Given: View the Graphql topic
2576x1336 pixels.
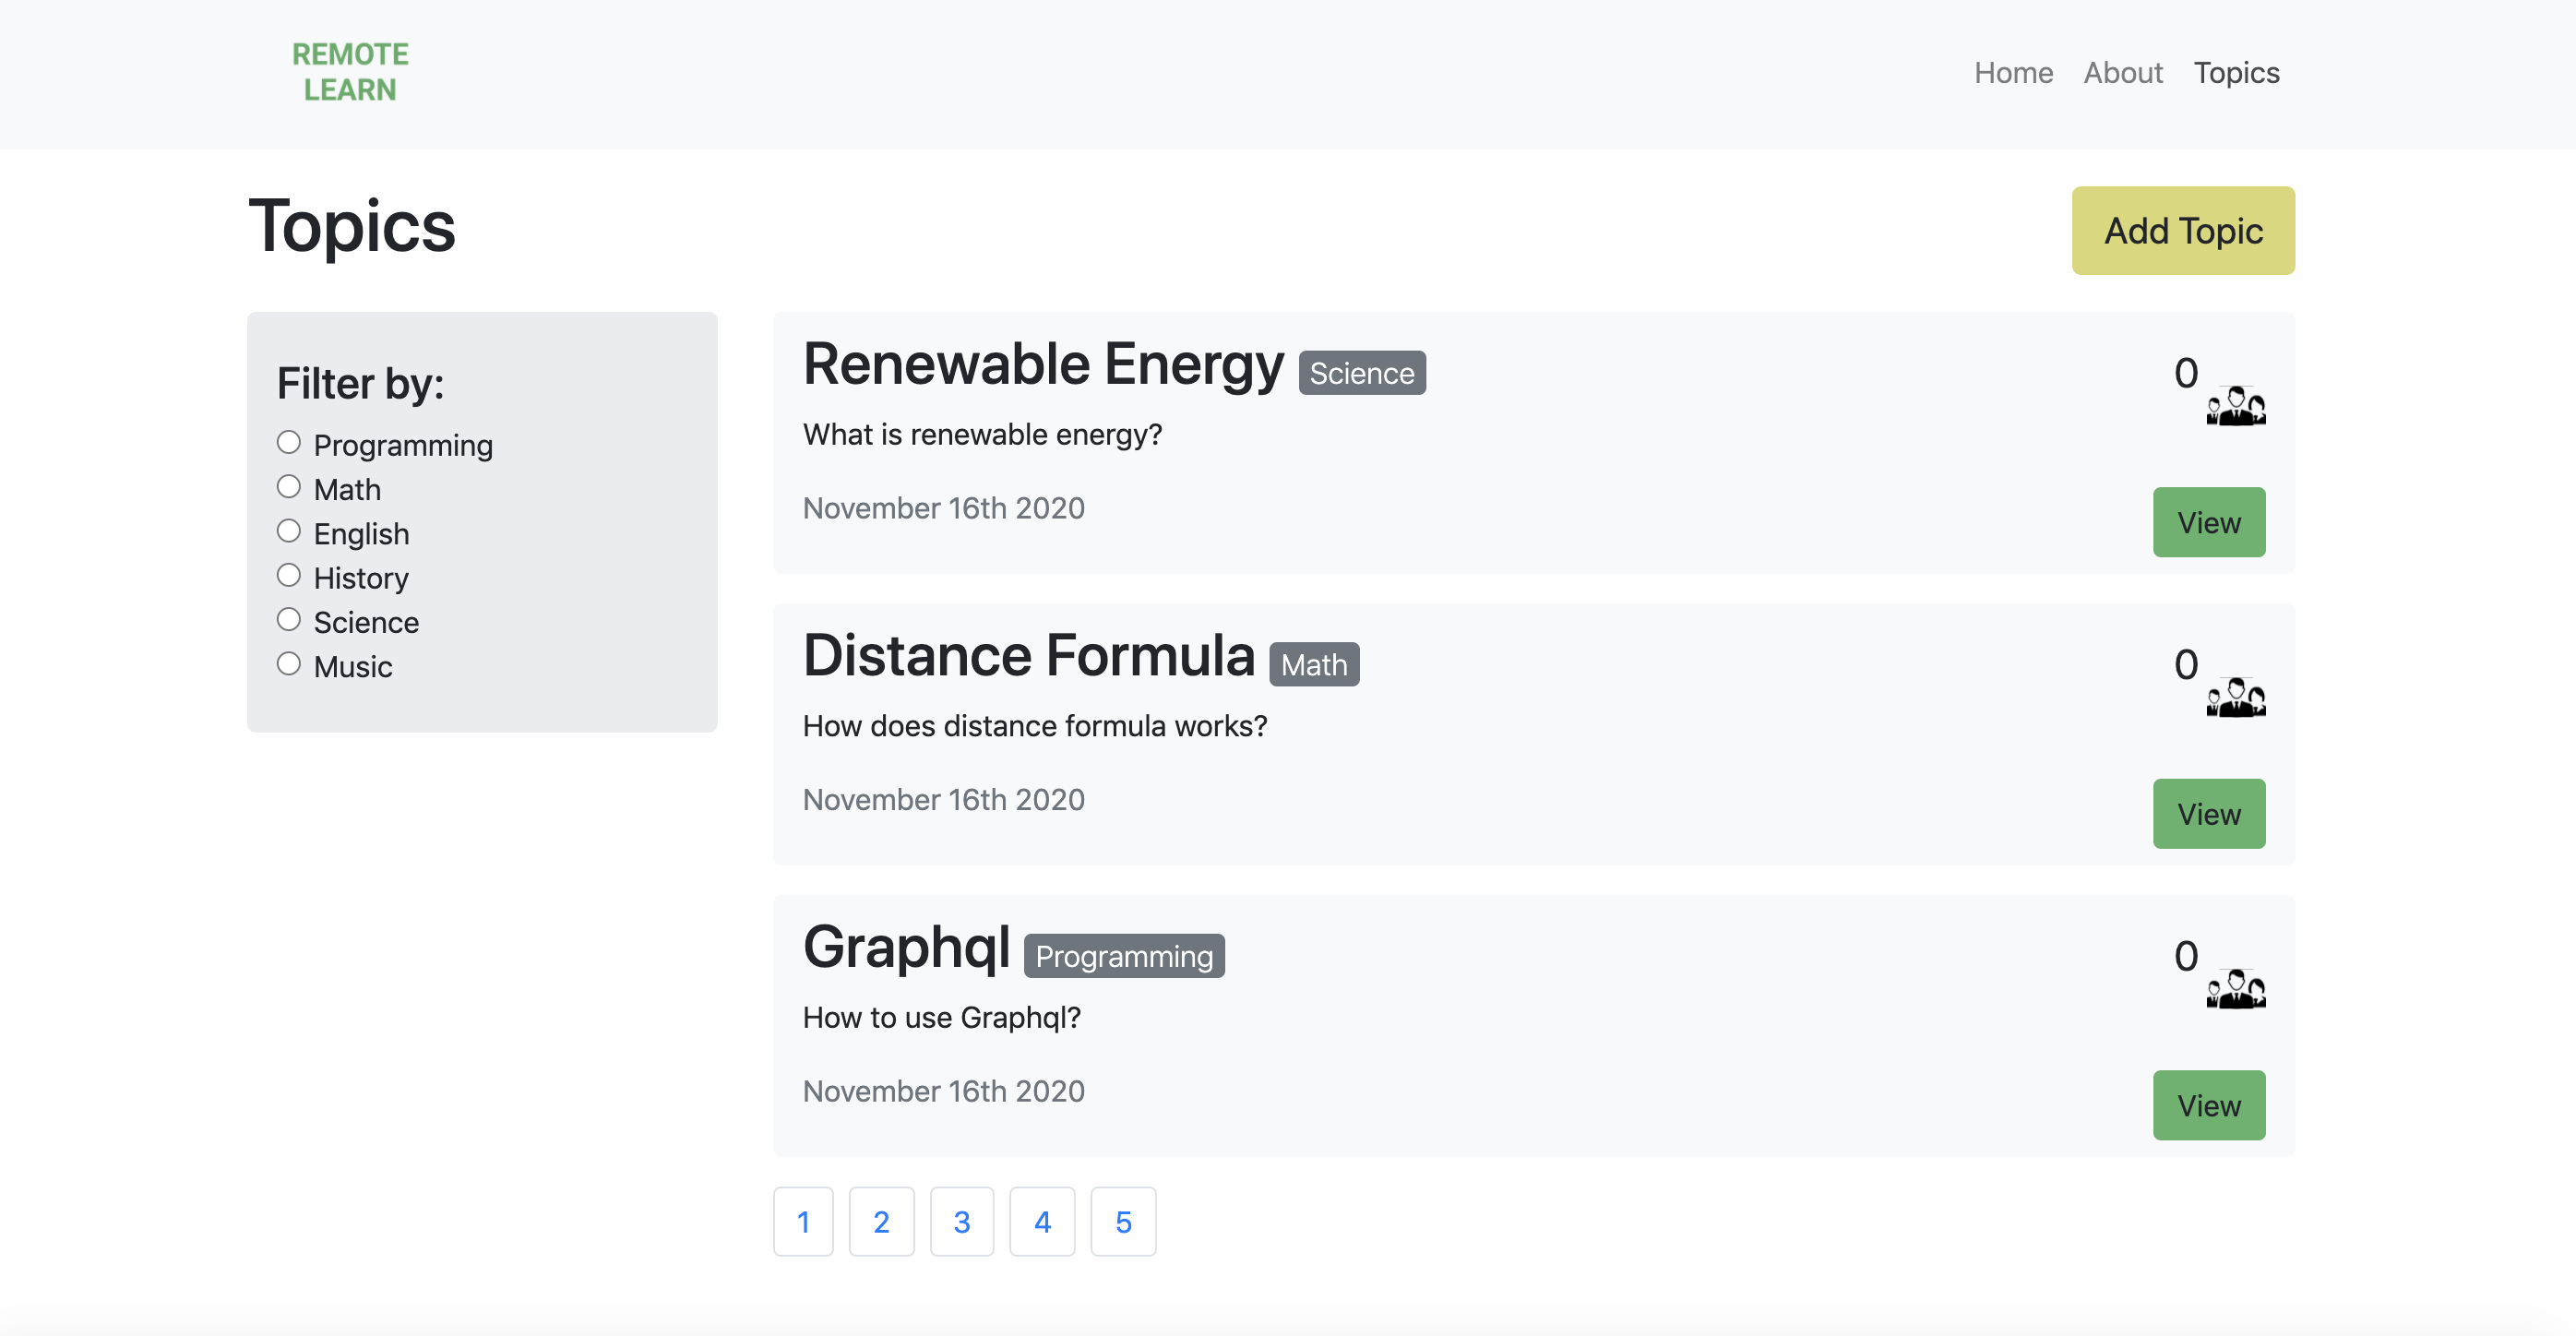Looking at the screenshot, I should click(2208, 1105).
